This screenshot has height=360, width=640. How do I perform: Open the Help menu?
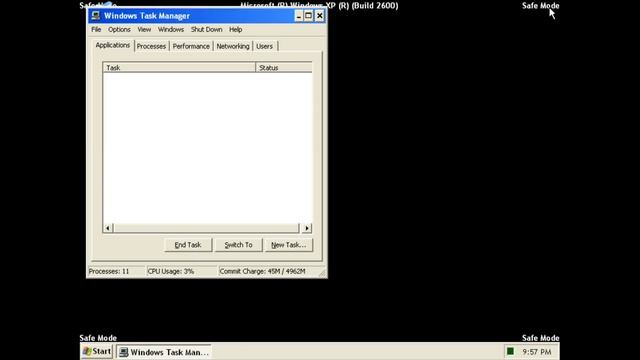click(236, 29)
